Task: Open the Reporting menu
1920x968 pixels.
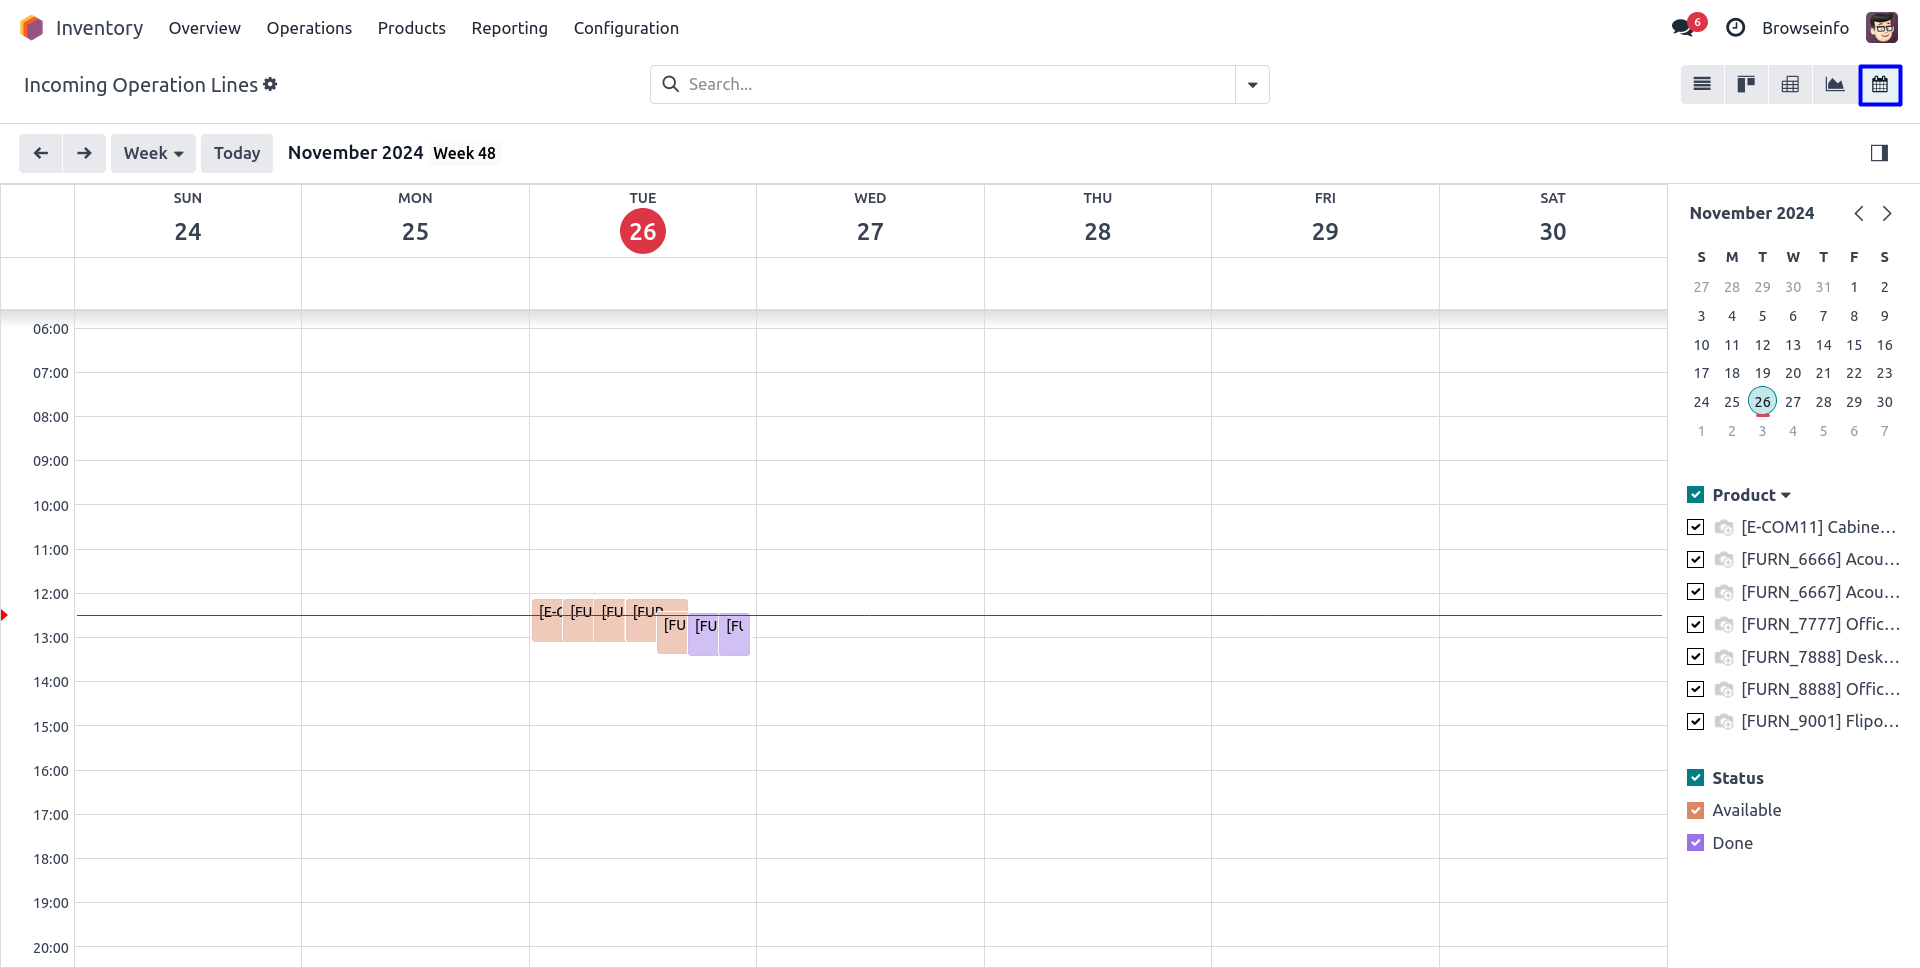Action: (x=509, y=28)
